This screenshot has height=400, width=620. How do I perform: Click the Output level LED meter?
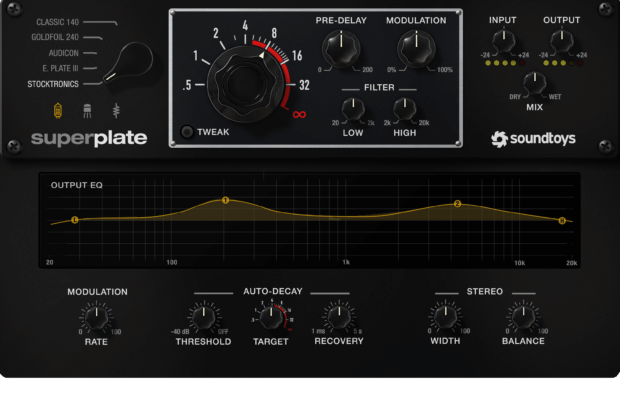(563, 63)
